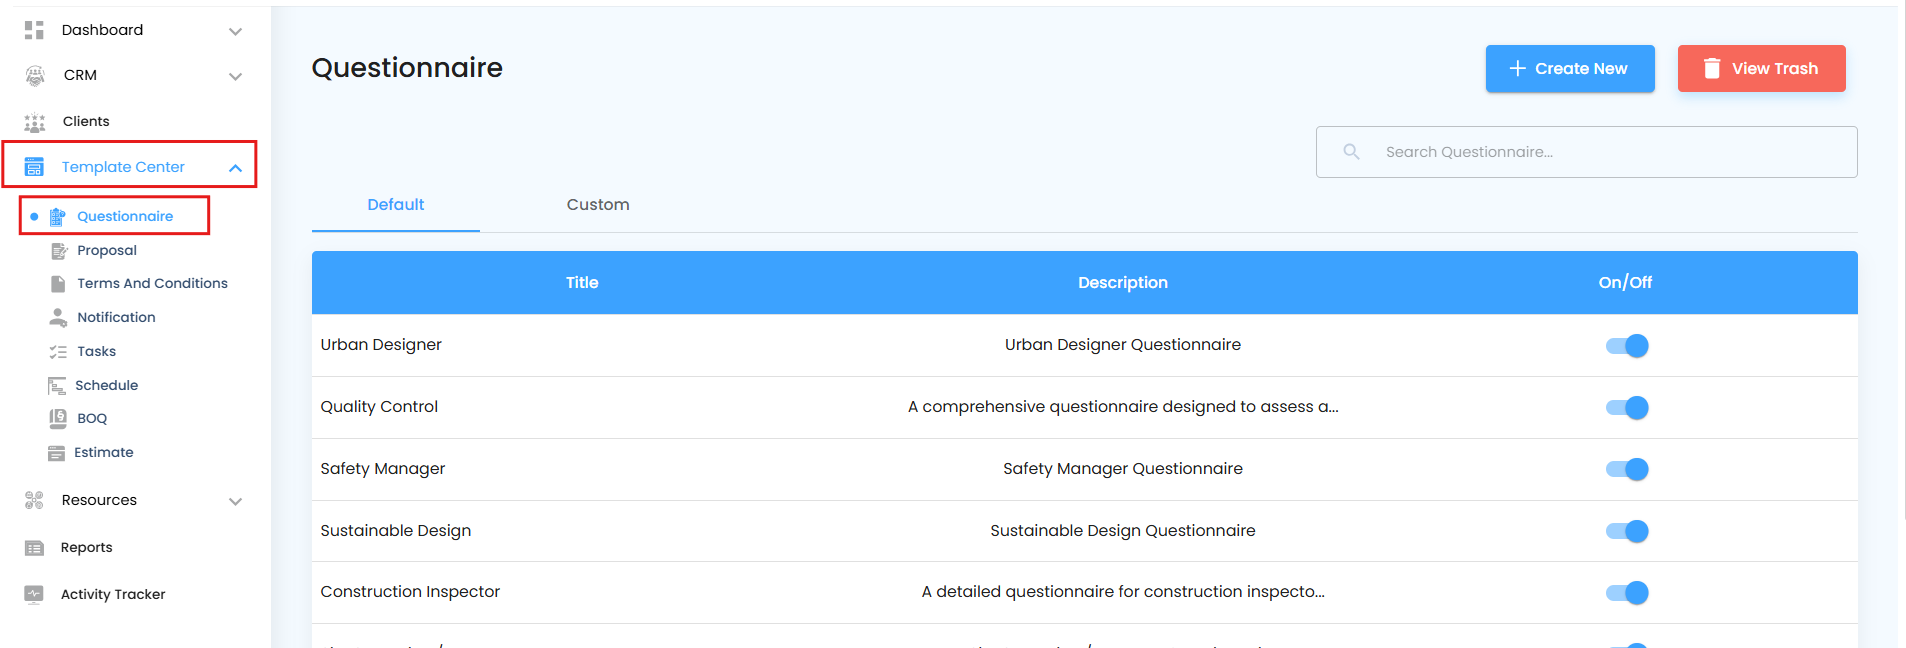Image resolution: width=1906 pixels, height=648 pixels.
Task: Open the Activity Tracker icon
Action: pyautogui.click(x=34, y=594)
